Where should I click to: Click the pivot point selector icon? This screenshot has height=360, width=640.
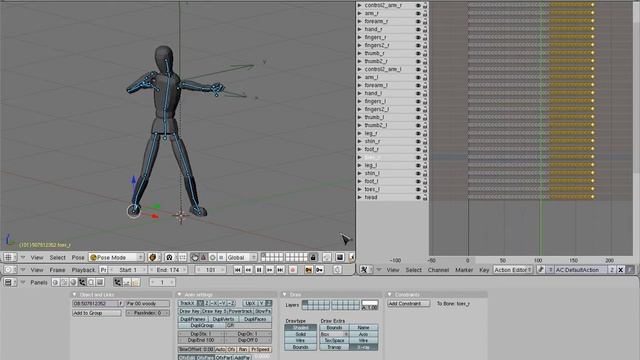pos(169,257)
